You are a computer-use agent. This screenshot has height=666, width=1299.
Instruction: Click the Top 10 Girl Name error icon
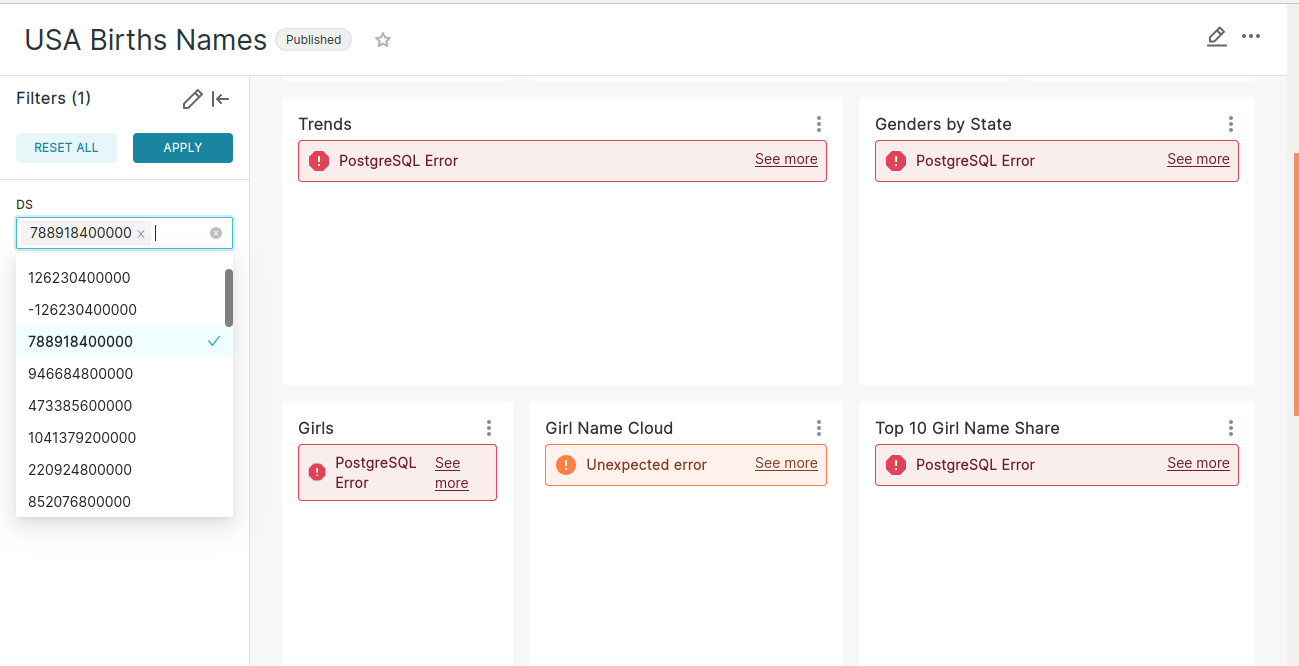(896, 465)
